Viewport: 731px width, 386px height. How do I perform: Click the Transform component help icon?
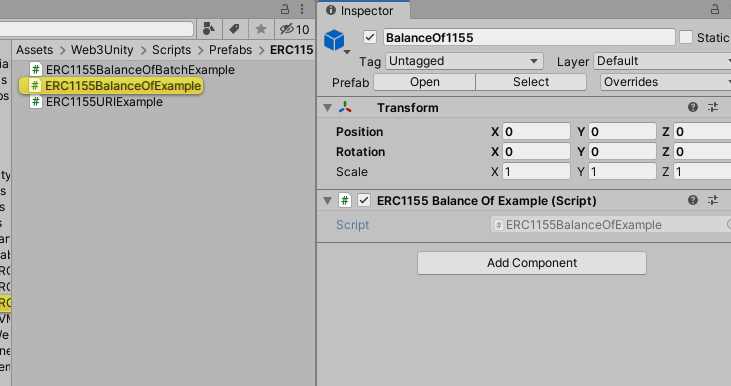[693, 107]
